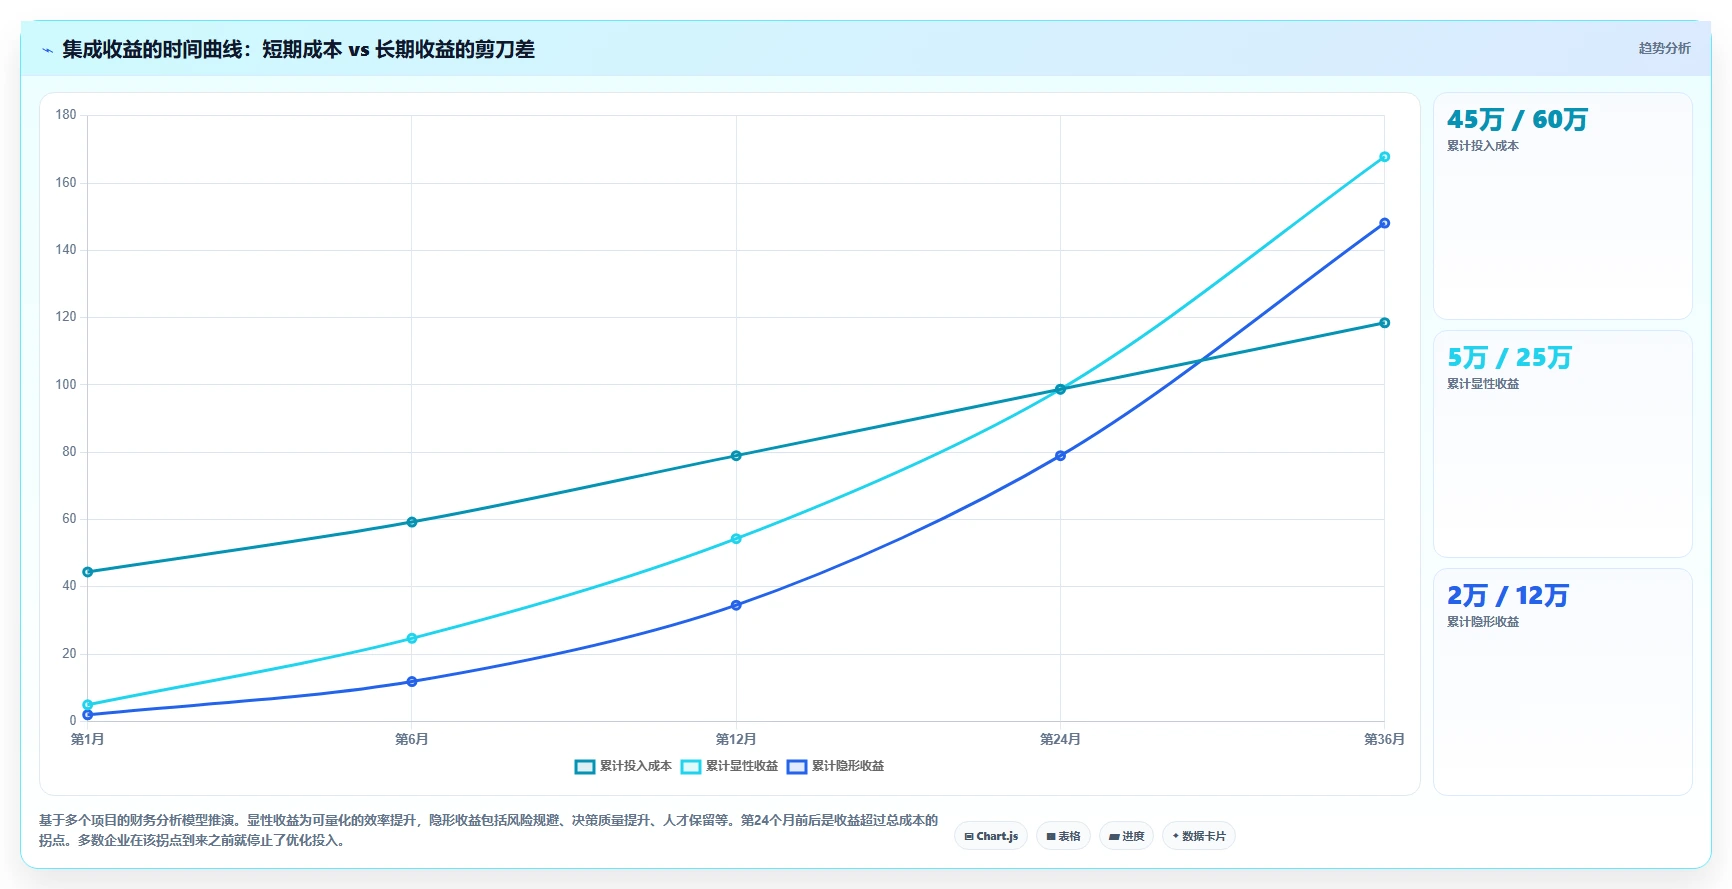Click the 累计投入成本 legend color box

click(x=585, y=767)
